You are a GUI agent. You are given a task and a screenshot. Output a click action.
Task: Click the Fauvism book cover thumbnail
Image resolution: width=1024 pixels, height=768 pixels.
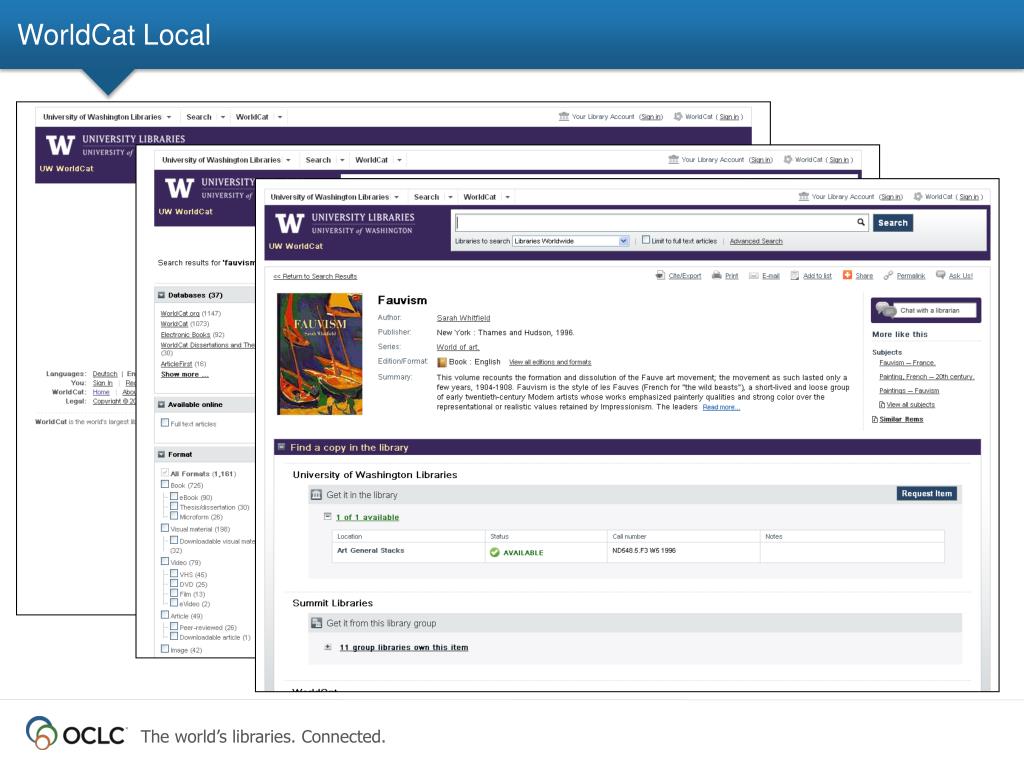tap(319, 353)
